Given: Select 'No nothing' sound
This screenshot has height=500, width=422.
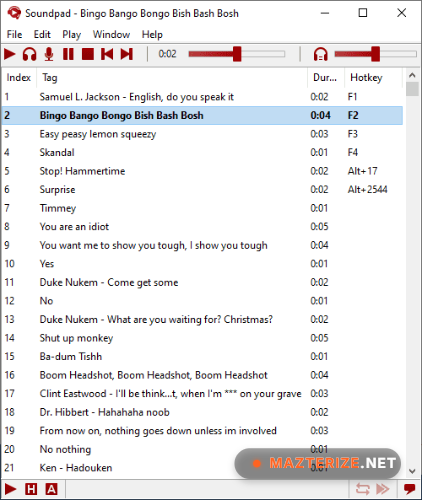Looking at the screenshot, I should [202, 449].
